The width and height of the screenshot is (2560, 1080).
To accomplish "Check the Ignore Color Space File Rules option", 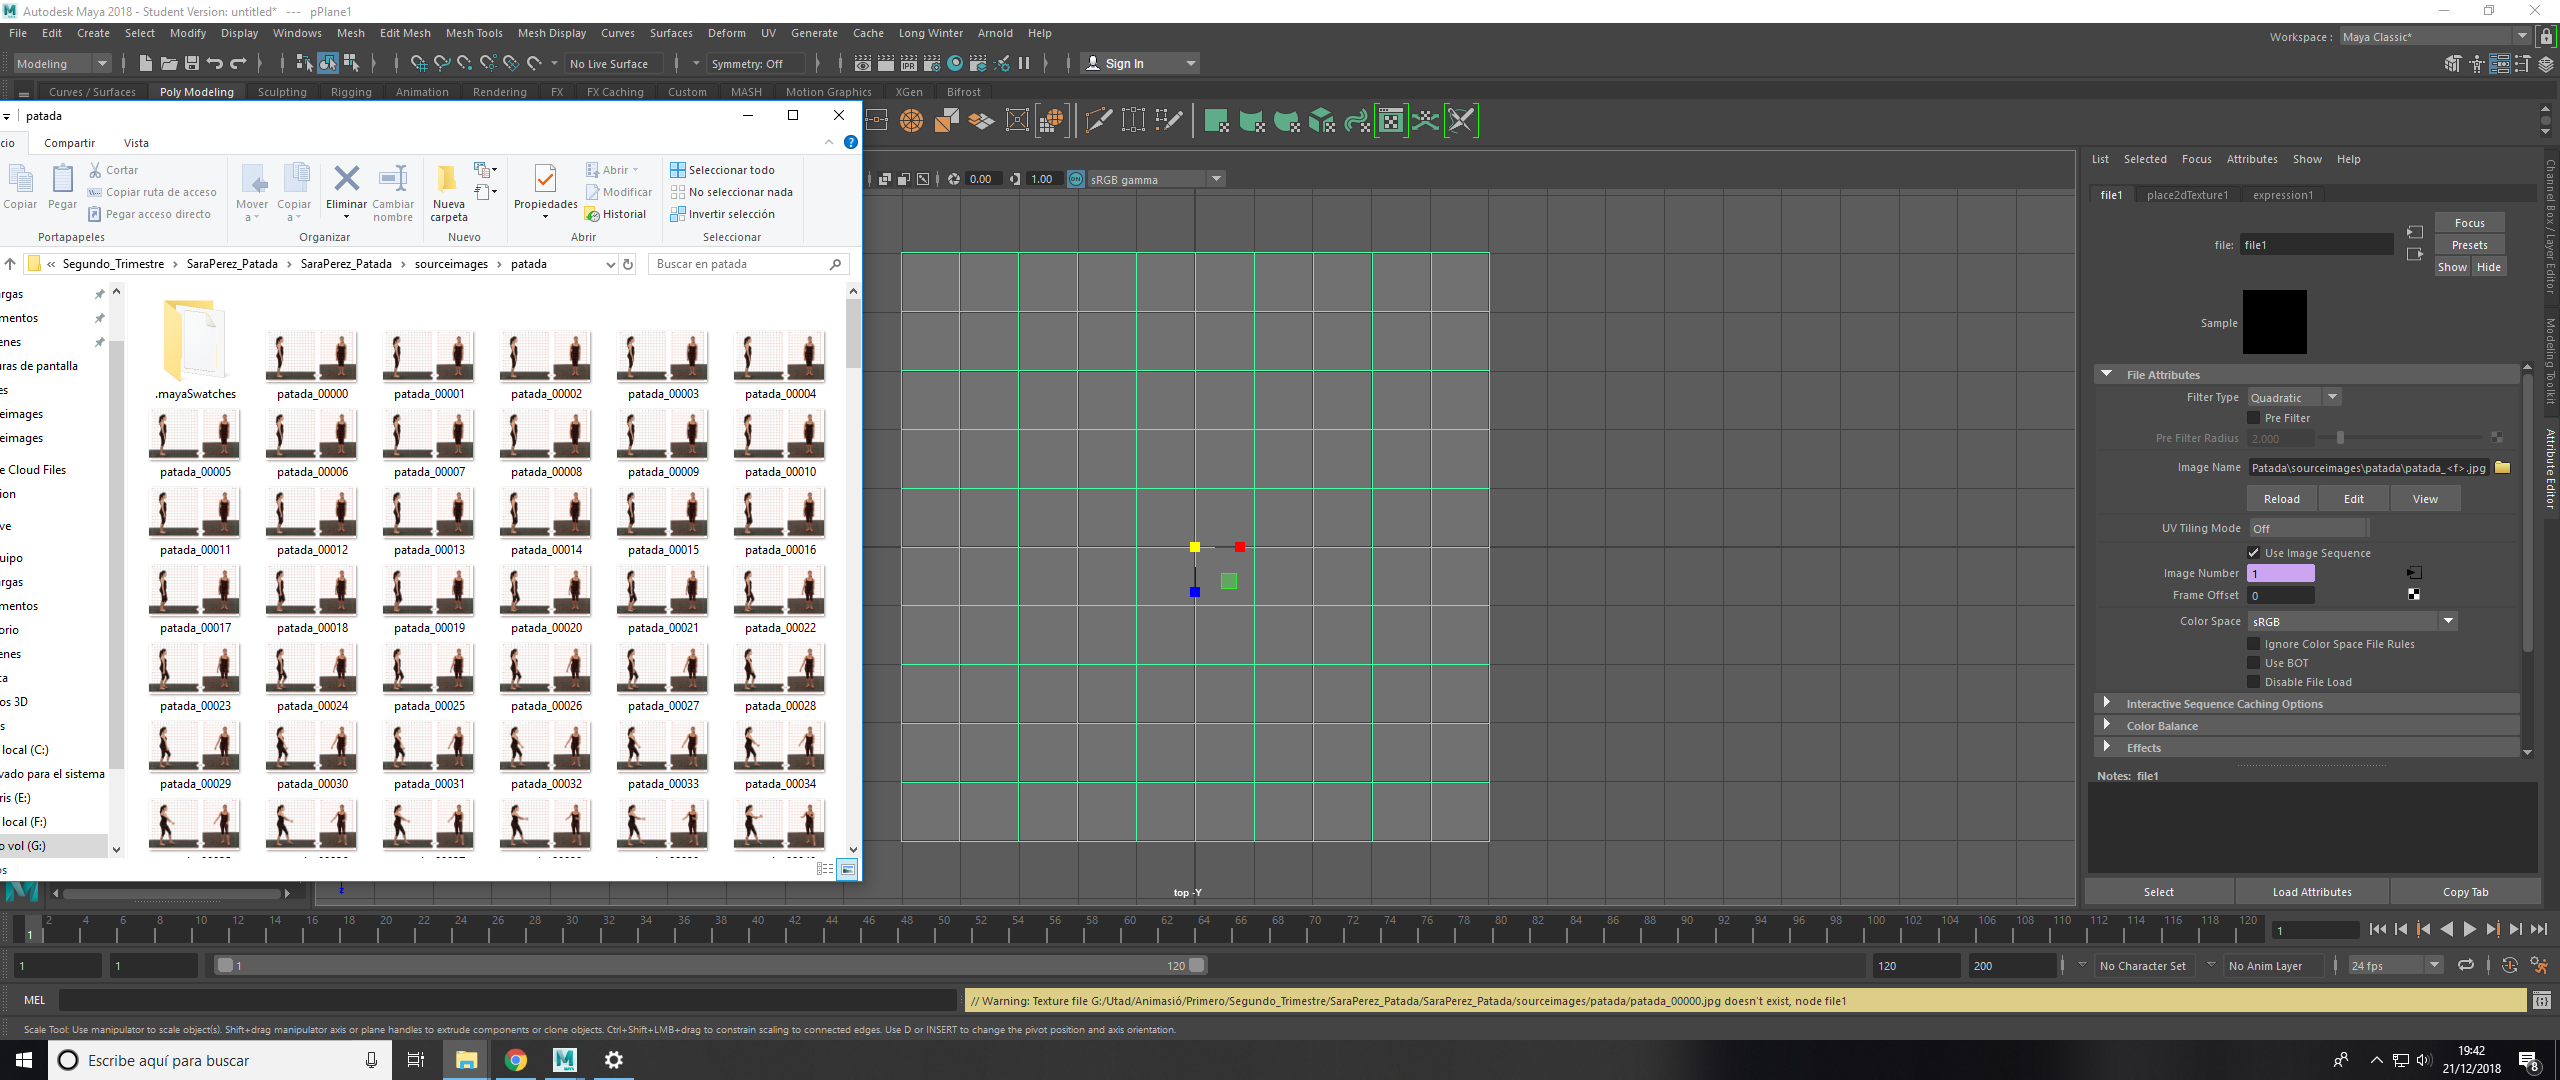I will click(2255, 643).
